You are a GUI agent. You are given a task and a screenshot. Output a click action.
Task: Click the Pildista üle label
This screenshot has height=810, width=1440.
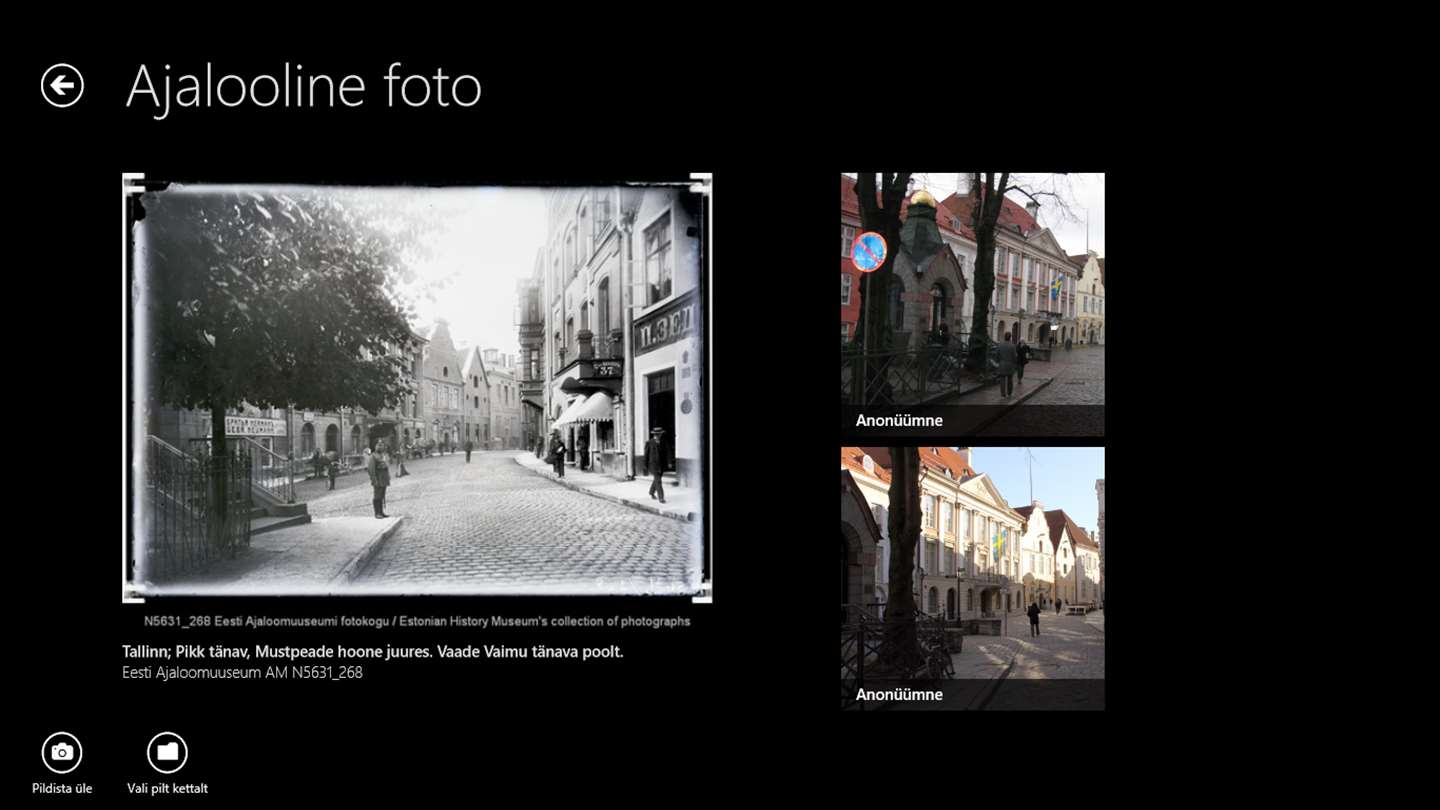coord(62,788)
